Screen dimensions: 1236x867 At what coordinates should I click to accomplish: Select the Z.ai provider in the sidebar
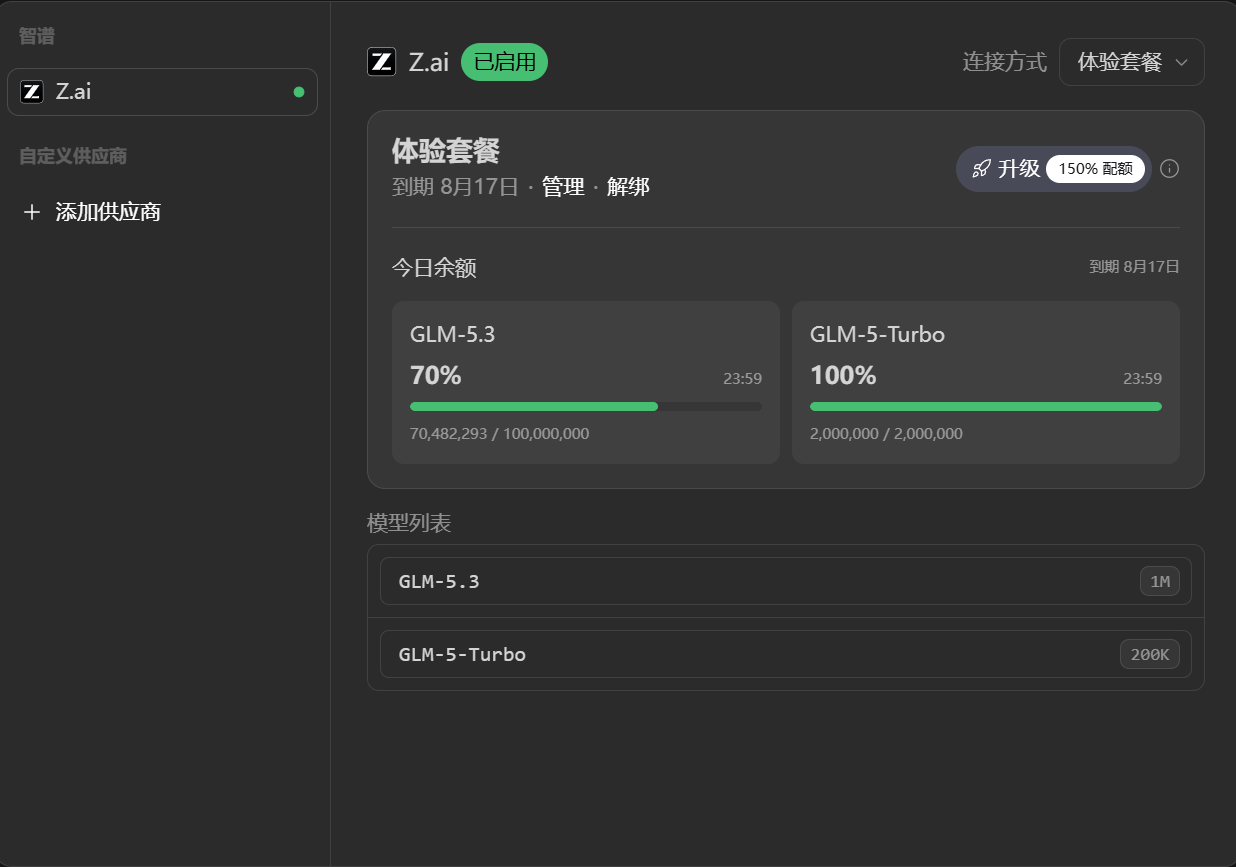162,92
